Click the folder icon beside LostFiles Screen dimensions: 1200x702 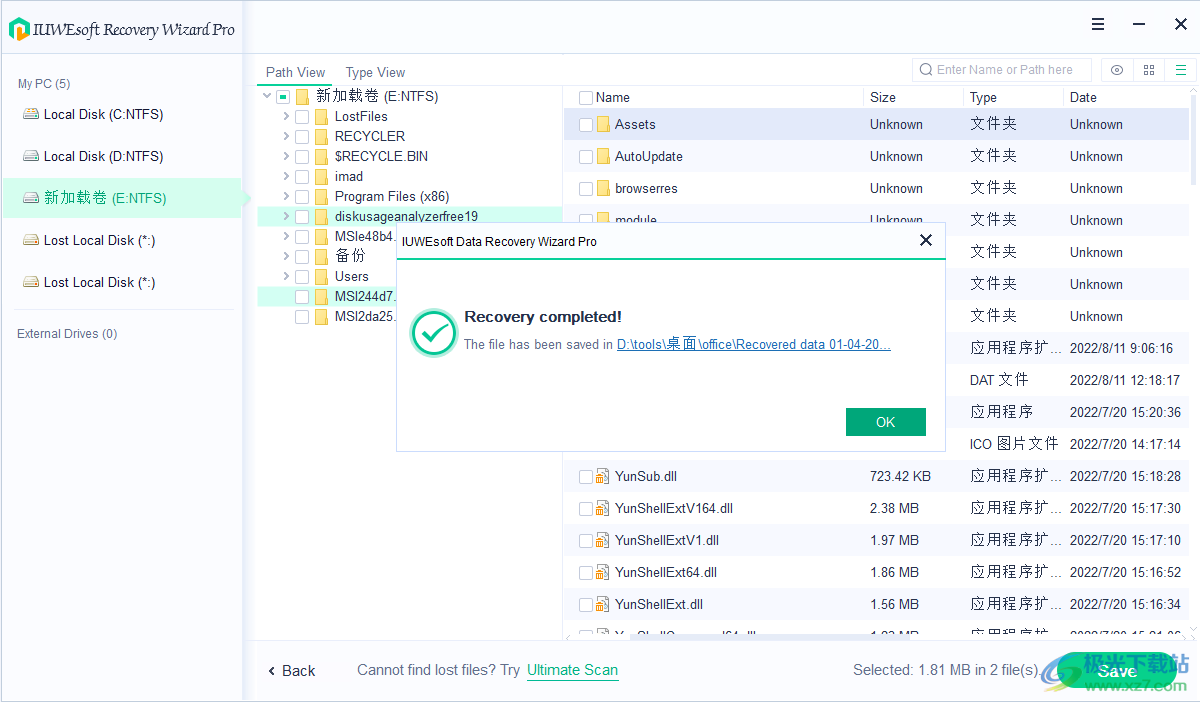[x=320, y=116]
